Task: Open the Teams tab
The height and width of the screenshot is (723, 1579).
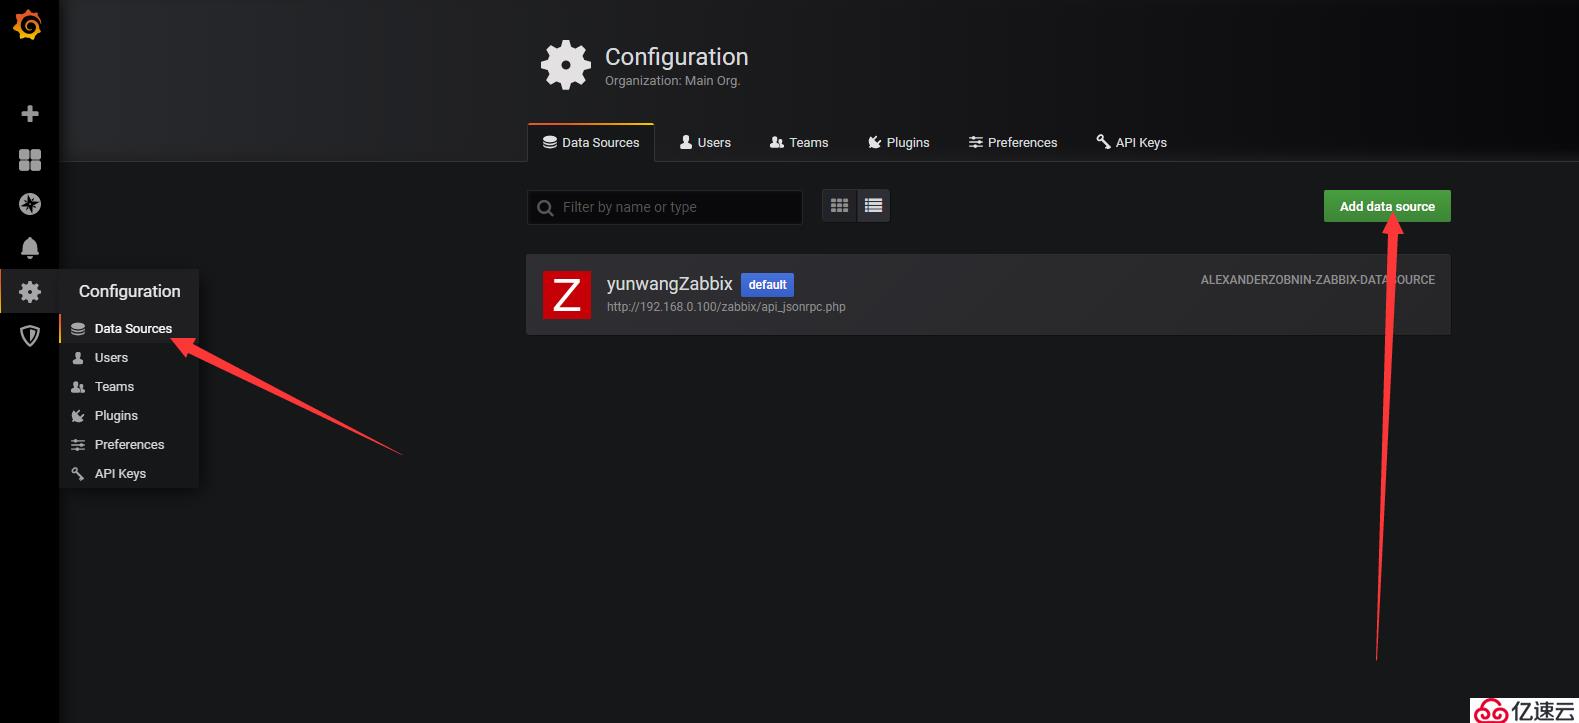Action: [x=799, y=142]
